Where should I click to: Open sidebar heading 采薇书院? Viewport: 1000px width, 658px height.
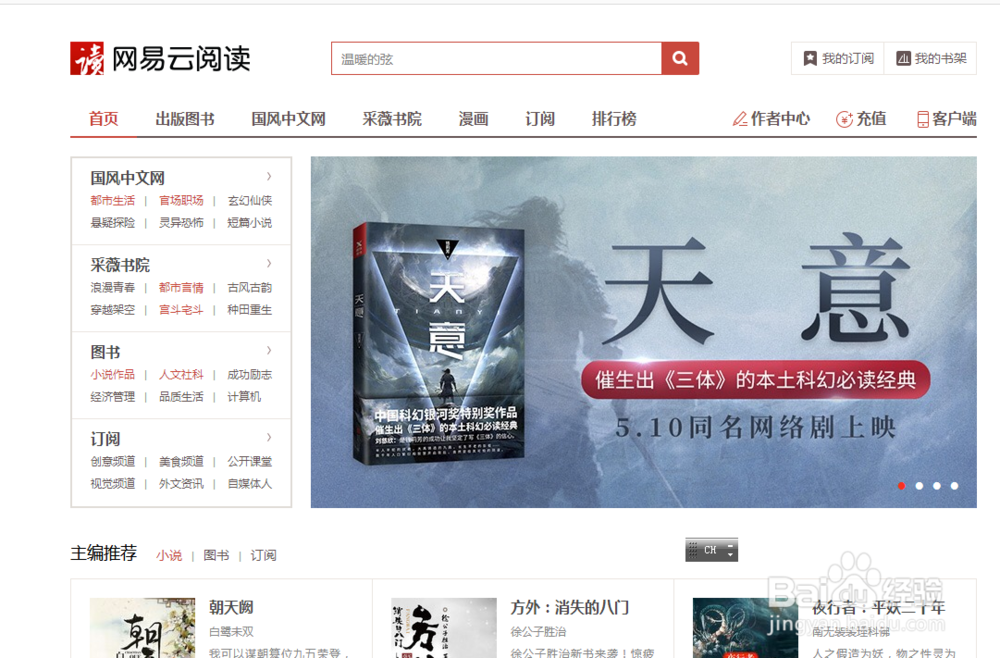pos(120,265)
